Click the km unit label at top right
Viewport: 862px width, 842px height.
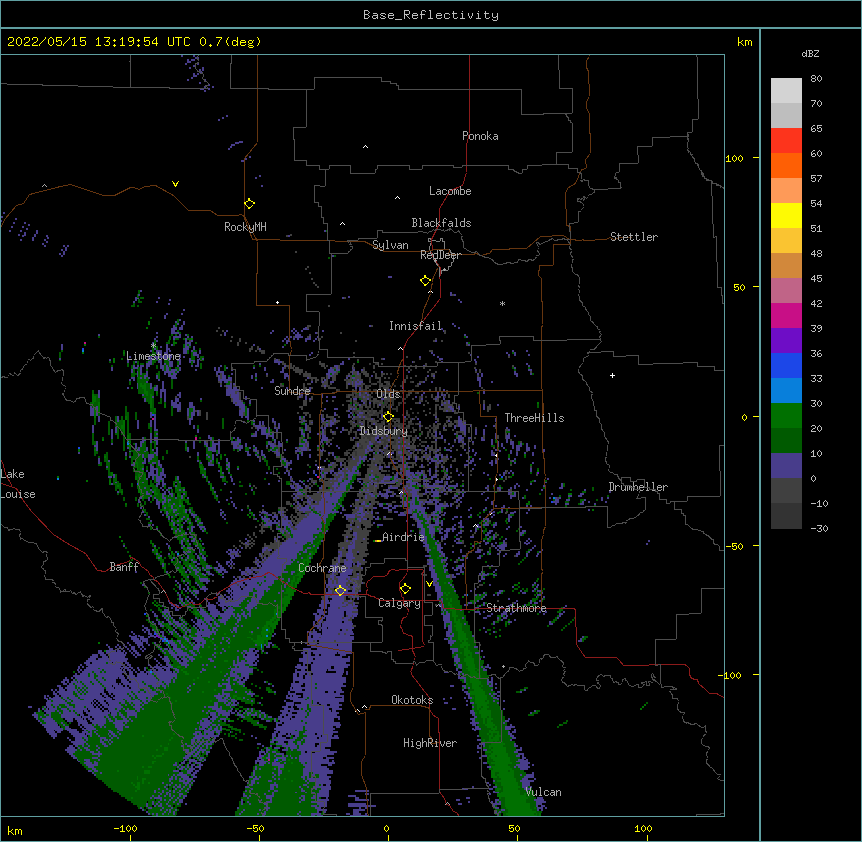(x=744, y=42)
